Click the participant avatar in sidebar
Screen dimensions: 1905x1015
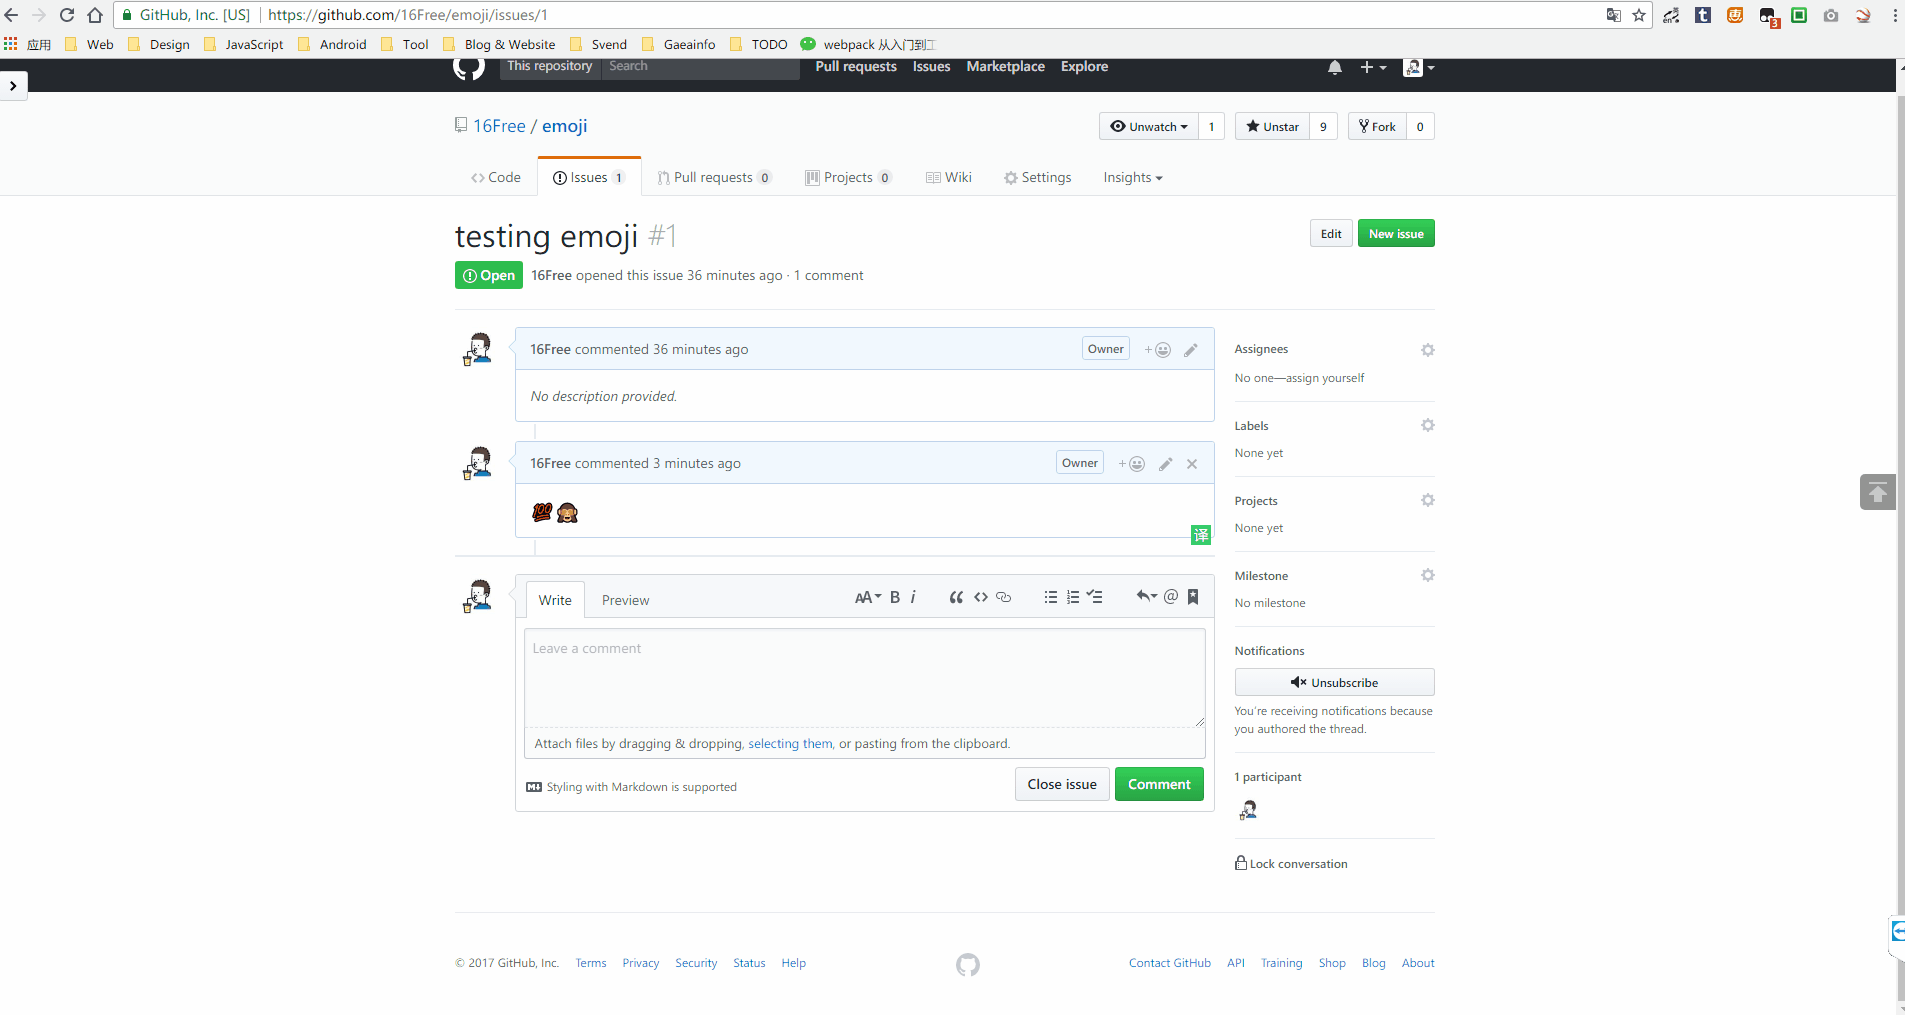(1248, 810)
